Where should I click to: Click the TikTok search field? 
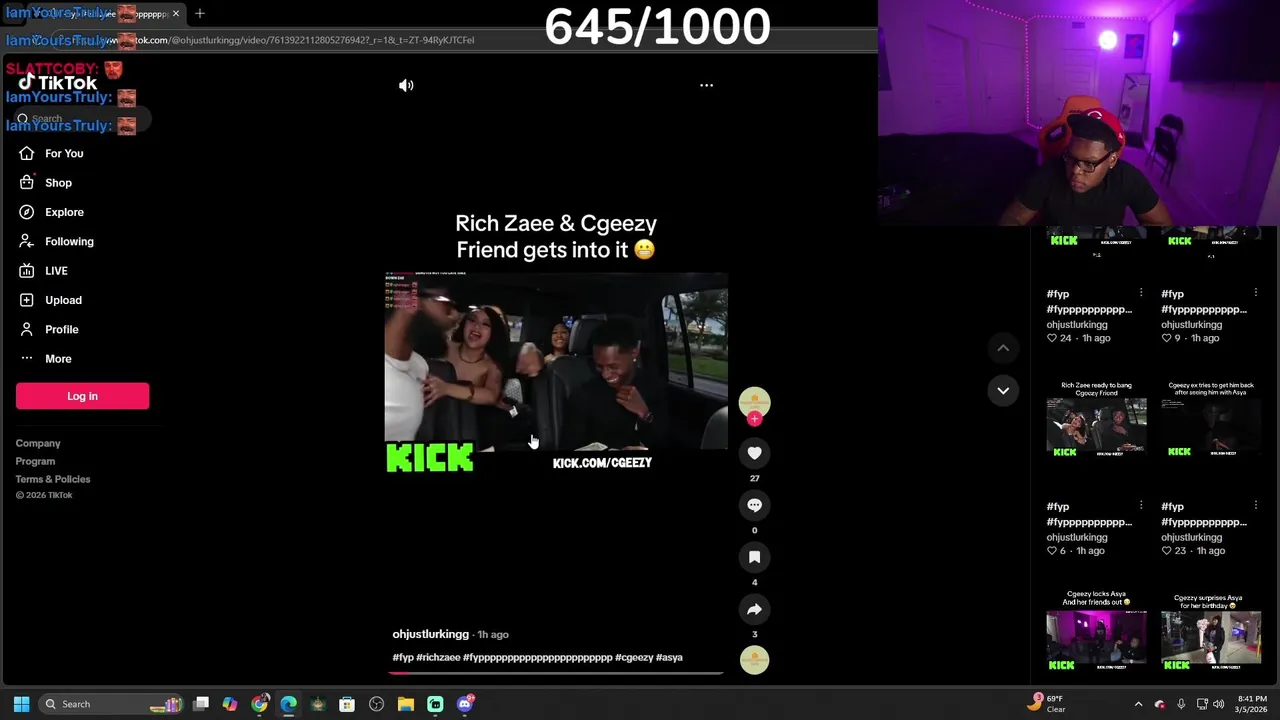point(82,119)
